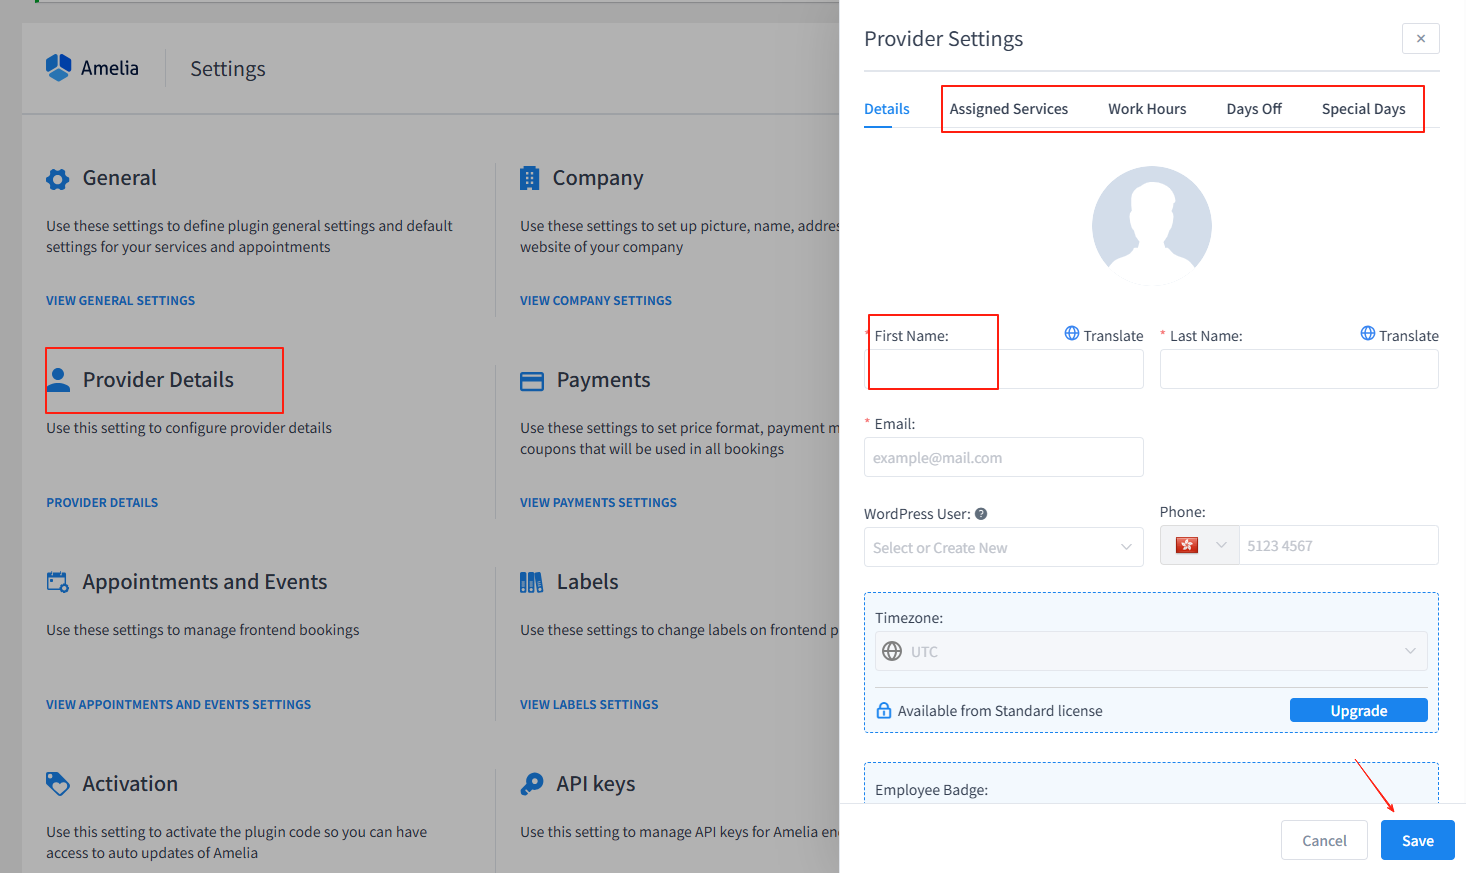Open the WordPress User dropdown
This screenshot has width=1466, height=873.
point(1003,548)
